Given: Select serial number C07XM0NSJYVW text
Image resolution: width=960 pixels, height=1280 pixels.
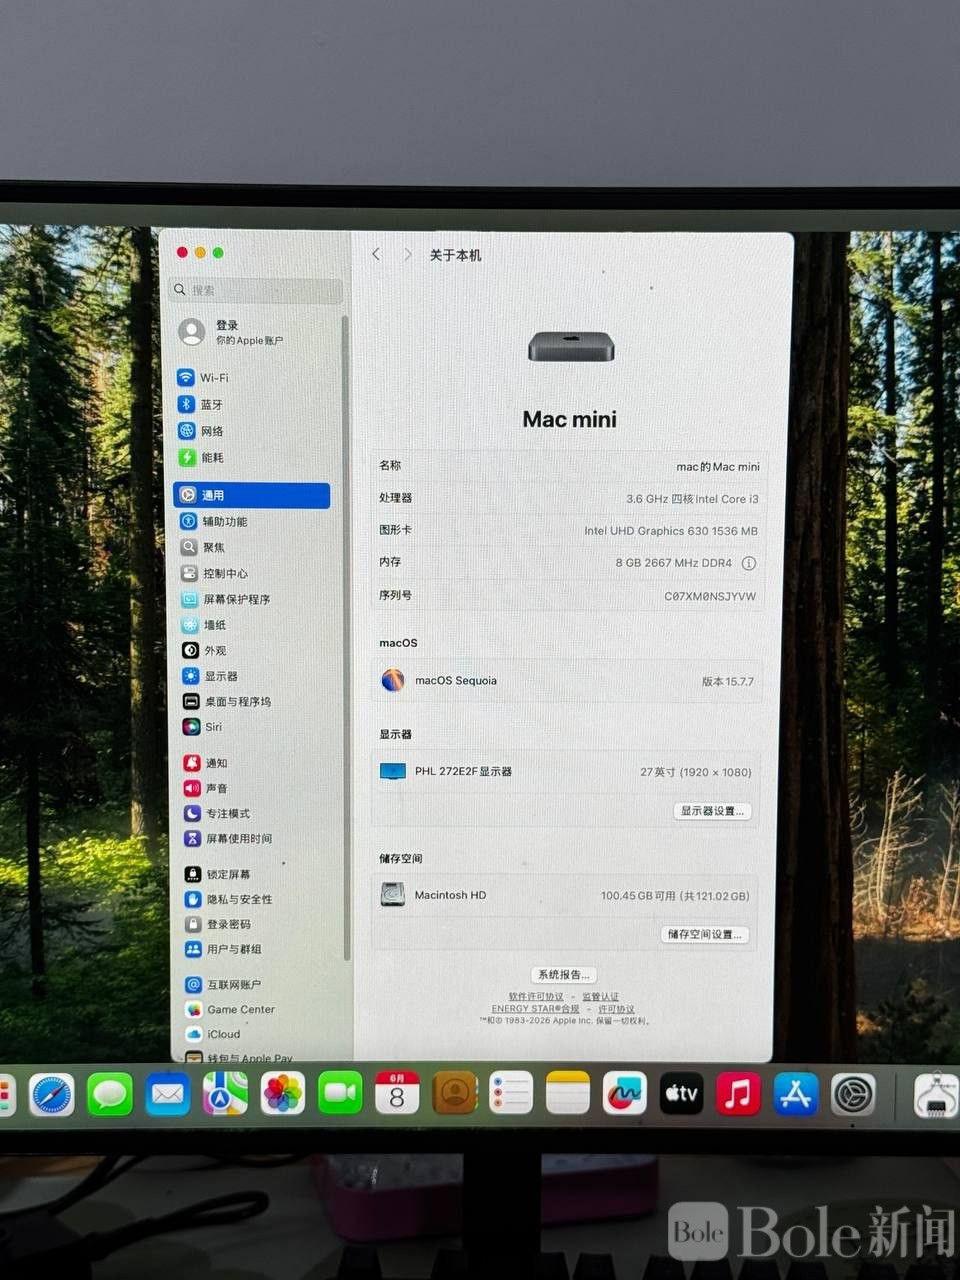Looking at the screenshot, I should pos(710,596).
